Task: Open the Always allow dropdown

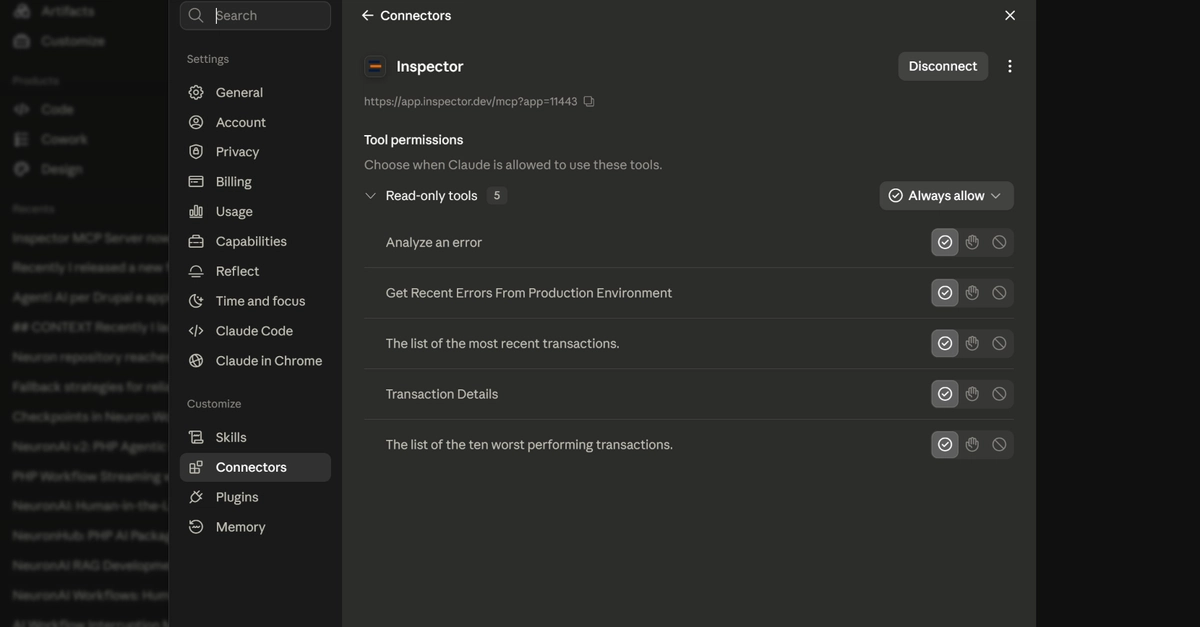Action: coord(946,196)
